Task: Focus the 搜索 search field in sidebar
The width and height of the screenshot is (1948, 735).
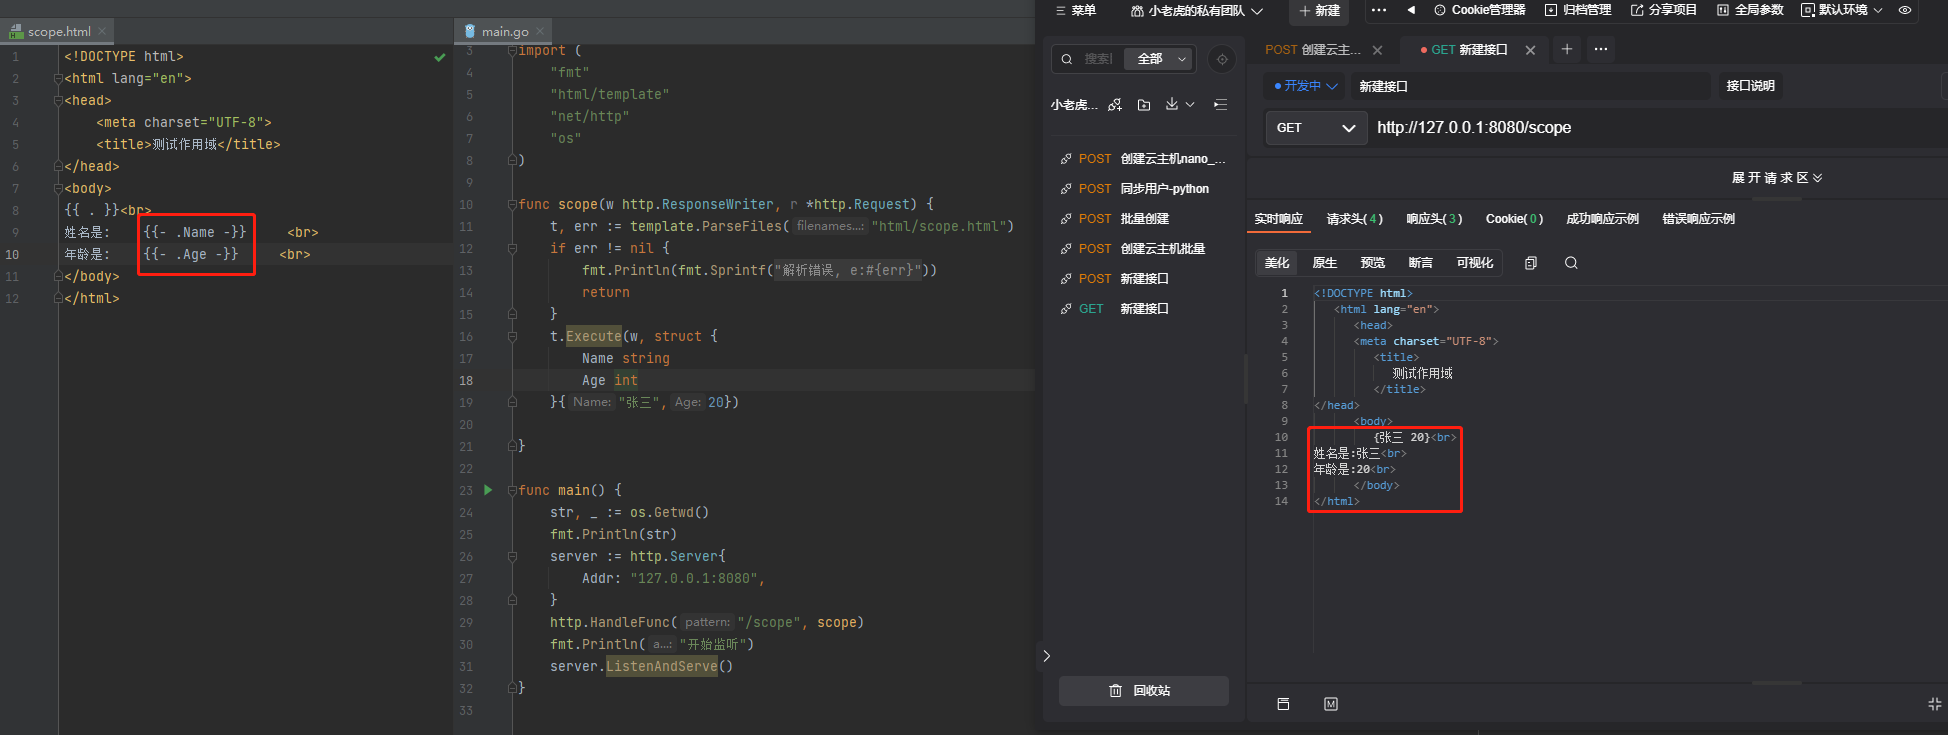Action: click(x=1098, y=59)
